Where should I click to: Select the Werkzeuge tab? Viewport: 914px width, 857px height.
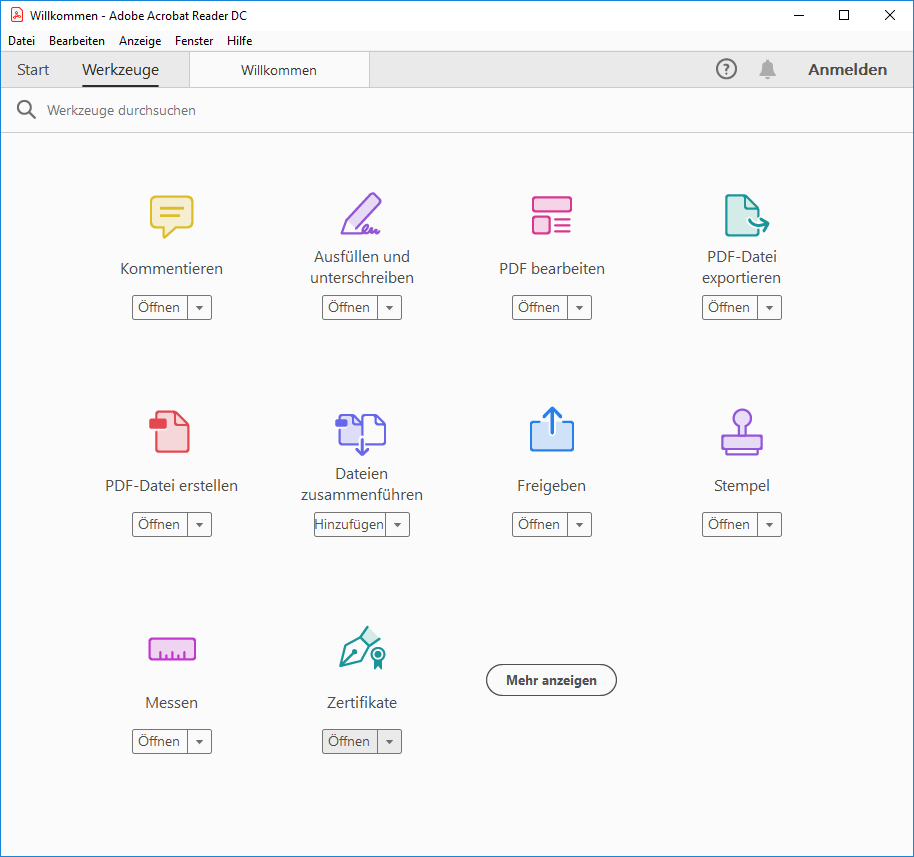pos(121,69)
